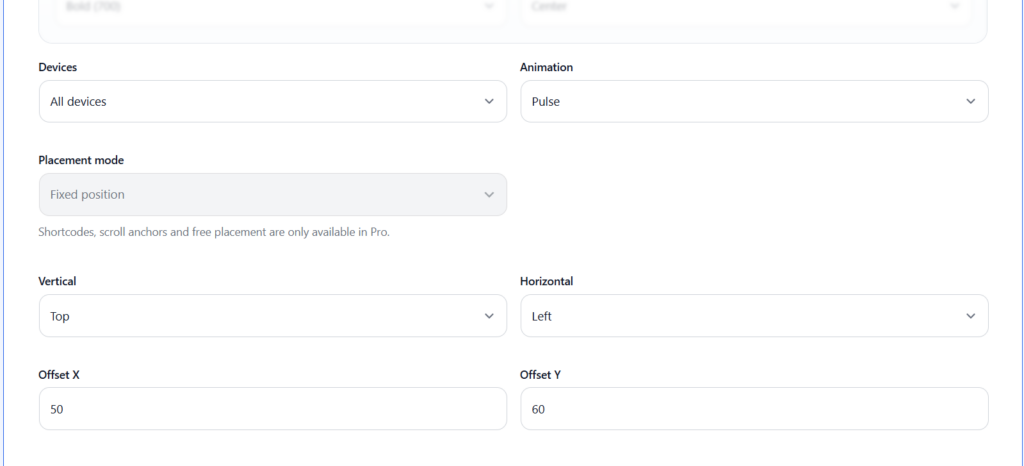Viewport: 1024px width, 466px height.
Task: Click the chevron arrow in the Horizontal select
Action: (x=971, y=316)
